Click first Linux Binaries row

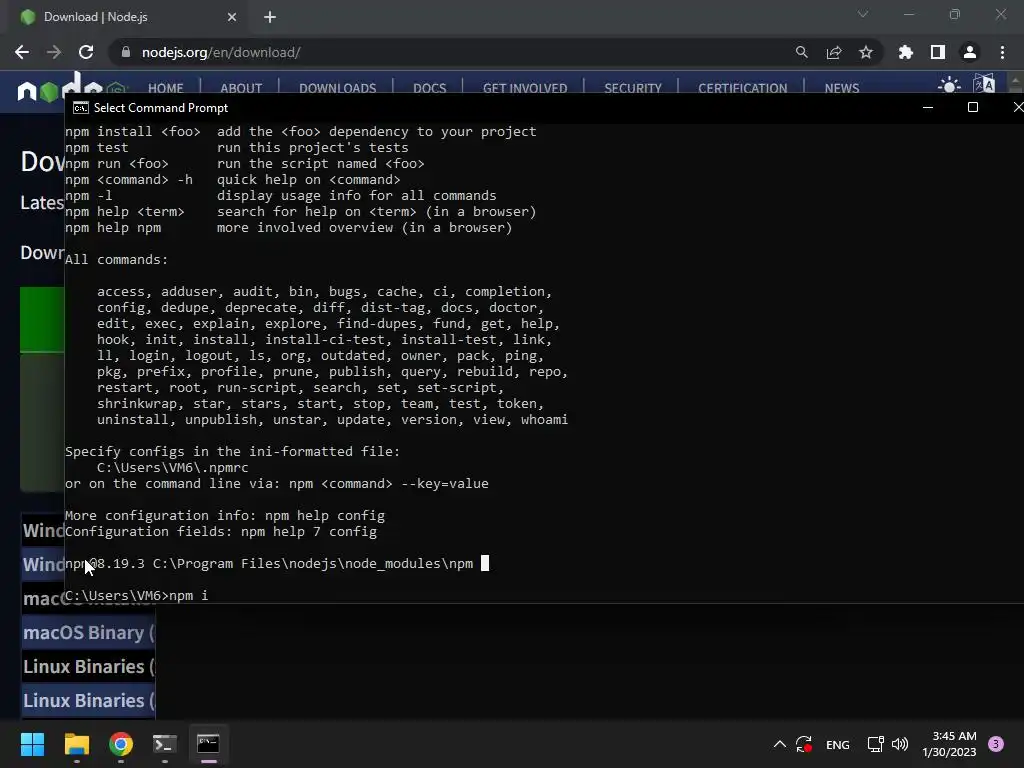click(x=88, y=667)
